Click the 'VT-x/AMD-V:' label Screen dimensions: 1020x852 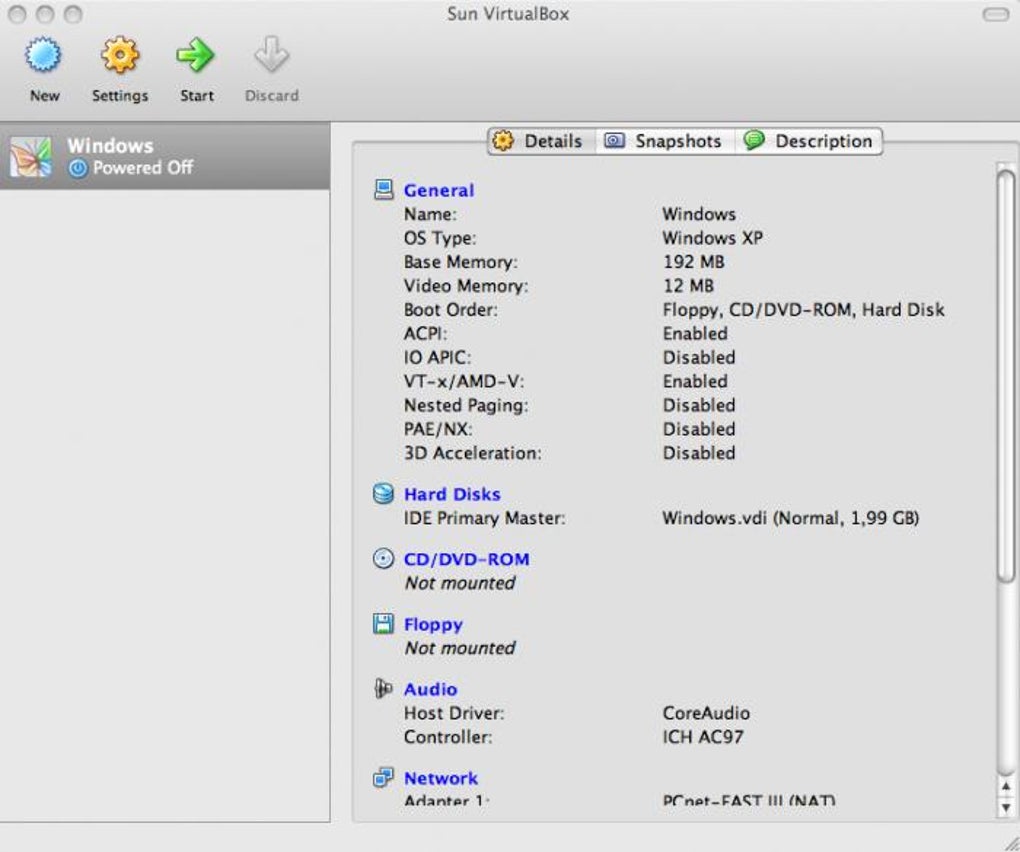pyautogui.click(x=463, y=382)
